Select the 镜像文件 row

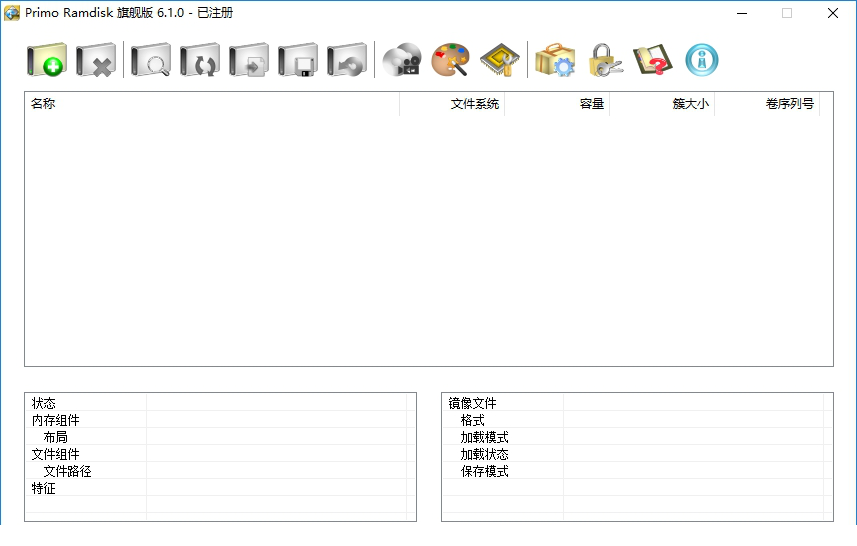click(637, 403)
